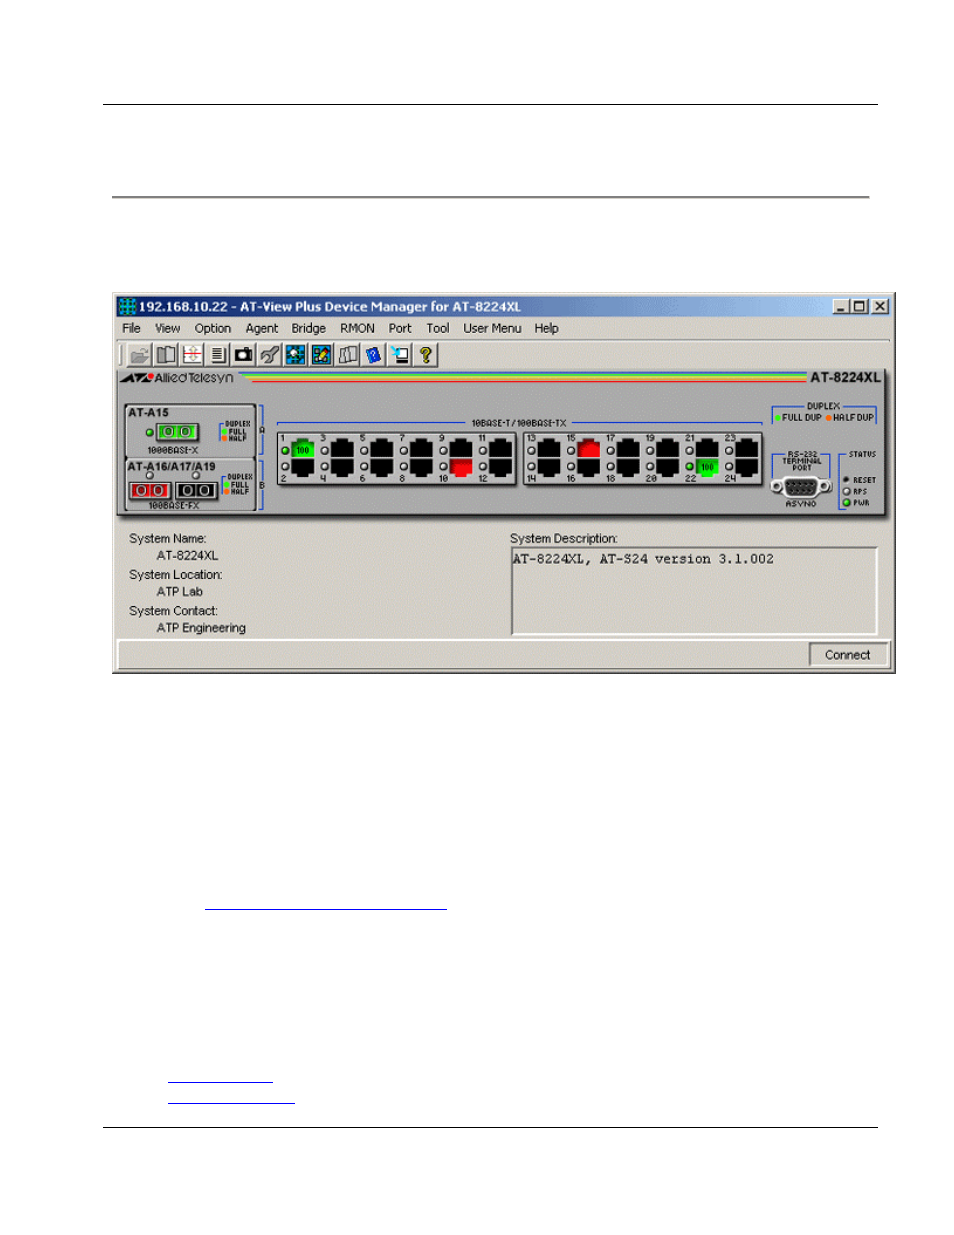
Task: Click the LED next to port 14
Action: (x=531, y=466)
